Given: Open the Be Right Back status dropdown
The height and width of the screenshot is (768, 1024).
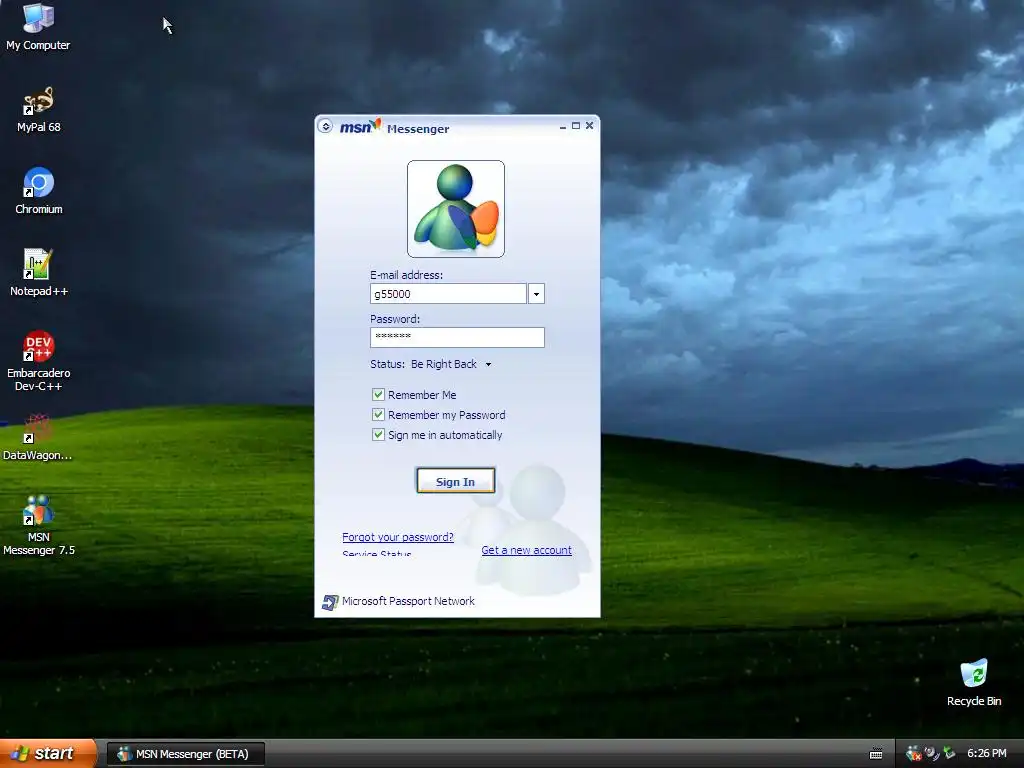Looking at the screenshot, I should pos(451,364).
